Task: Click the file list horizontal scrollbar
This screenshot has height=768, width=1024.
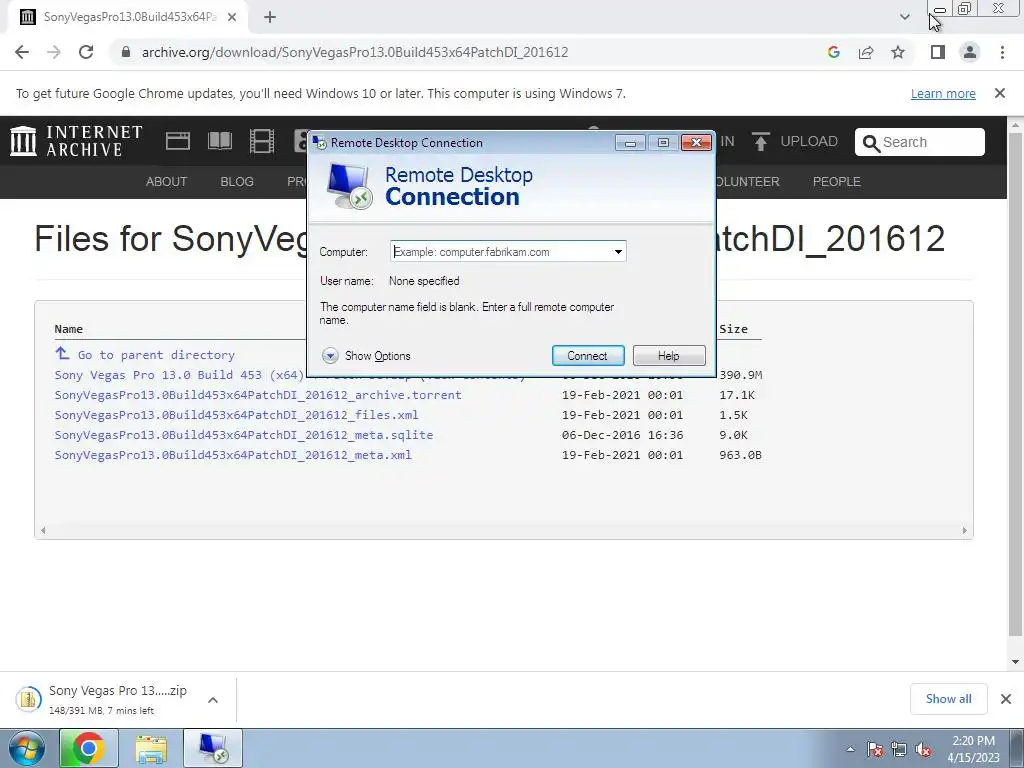Action: (504, 530)
